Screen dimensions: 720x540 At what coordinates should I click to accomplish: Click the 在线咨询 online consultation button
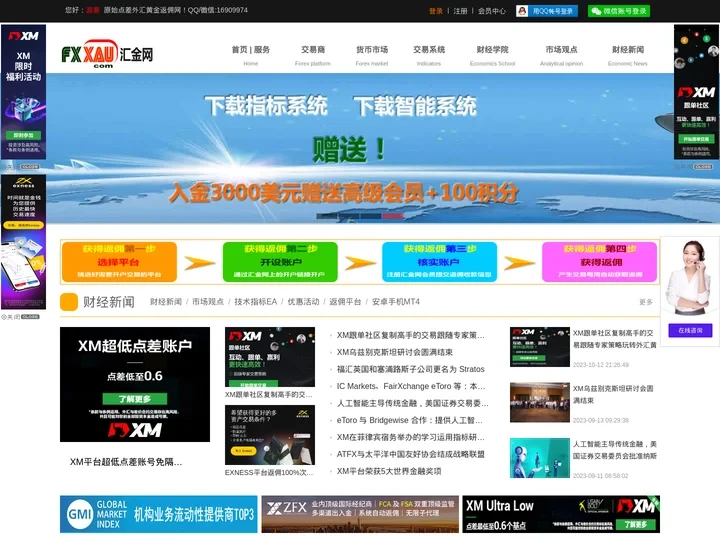tap(690, 330)
